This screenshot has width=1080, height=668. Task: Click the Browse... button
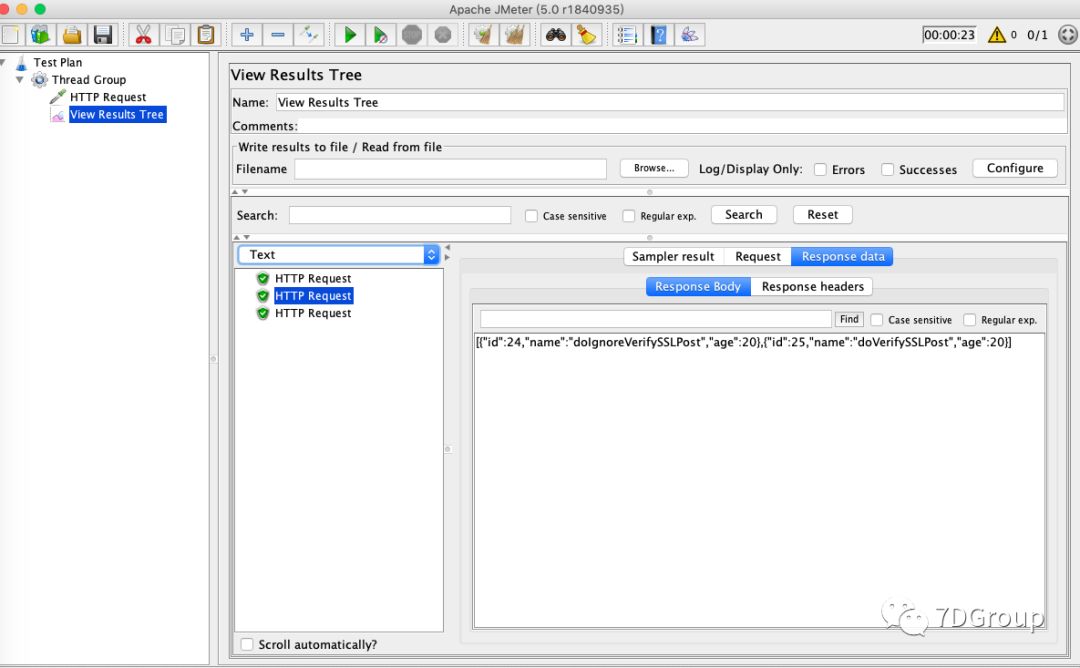click(654, 168)
